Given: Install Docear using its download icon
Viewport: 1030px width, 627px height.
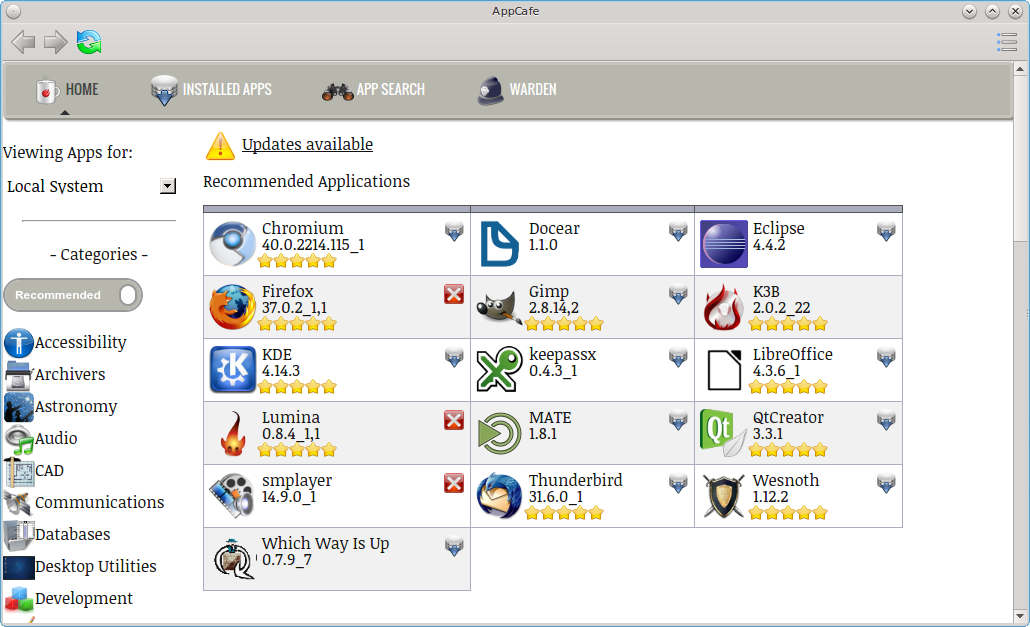Looking at the screenshot, I should pyautogui.click(x=678, y=231).
